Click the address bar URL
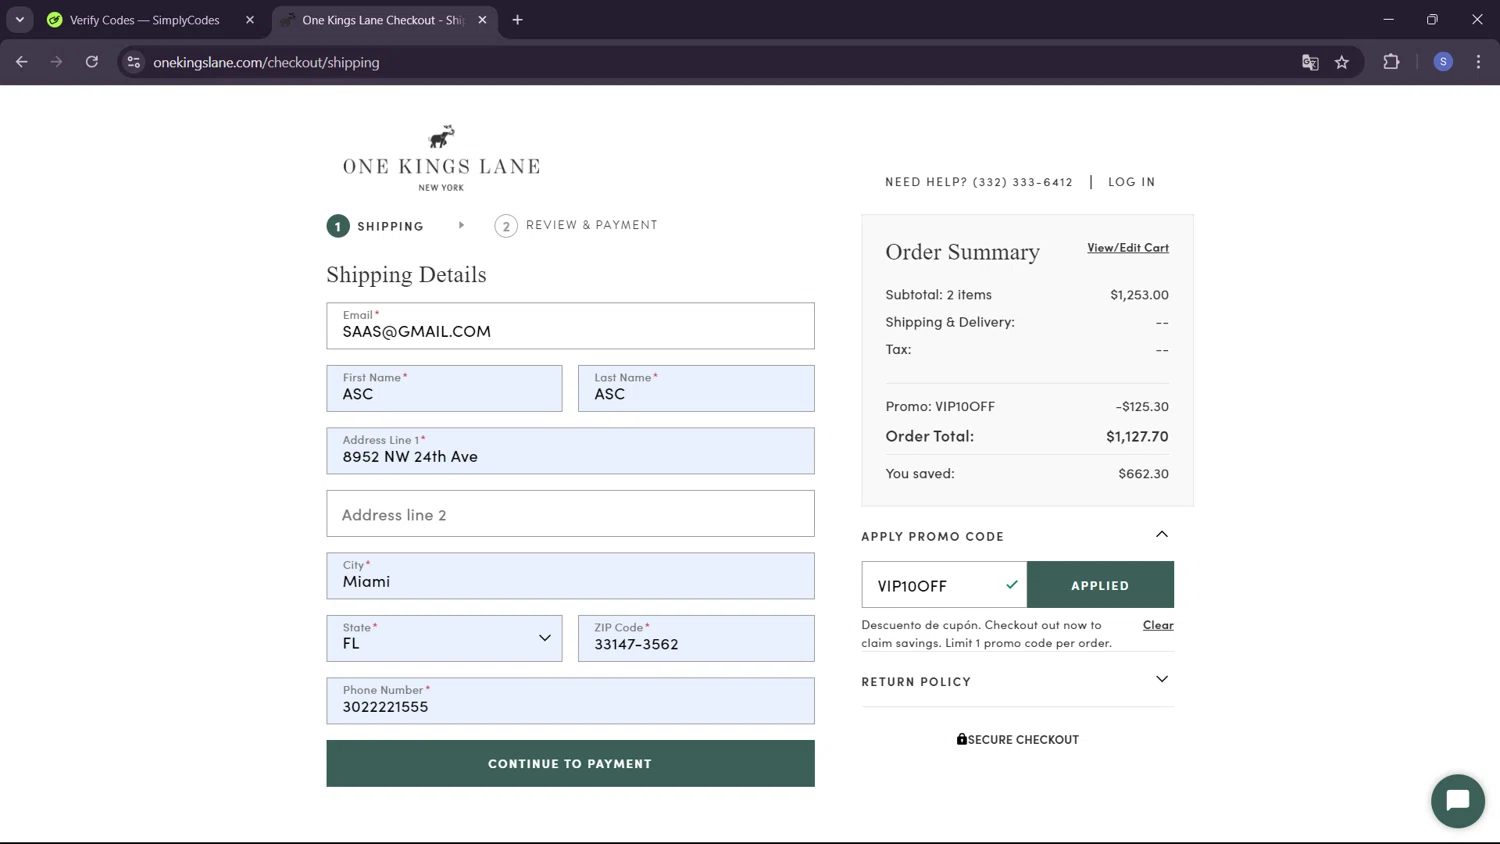 coord(266,62)
